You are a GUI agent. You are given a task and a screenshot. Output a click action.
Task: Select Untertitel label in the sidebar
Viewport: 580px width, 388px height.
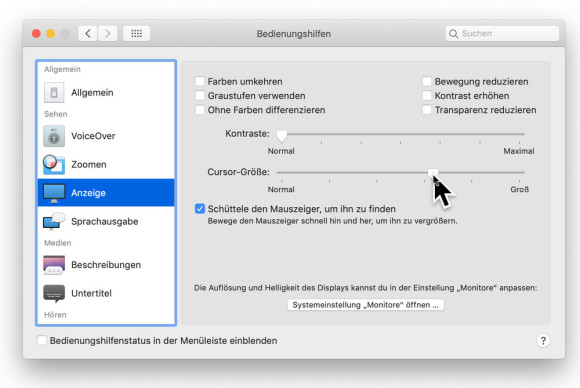pyautogui.click(x=91, y=293)
